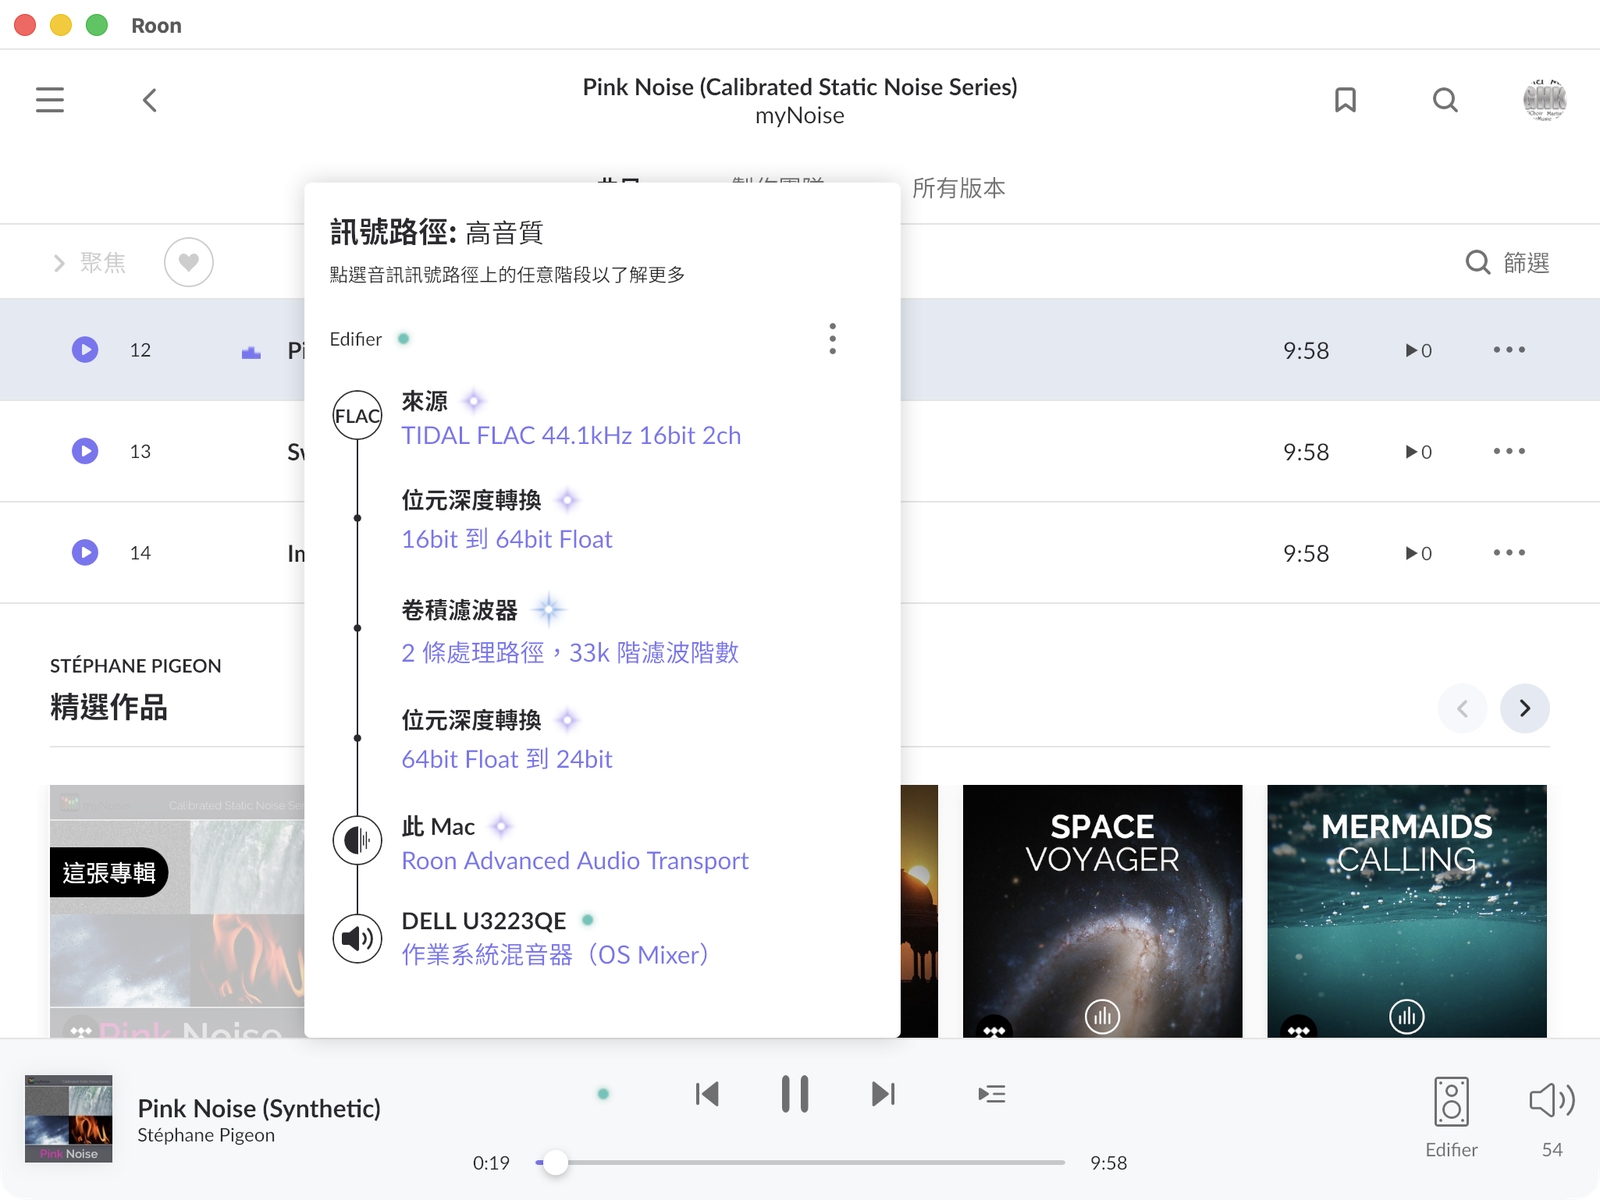The image size is (1600, 1200).
Task: Play track 14
Action: pos(85,552)
